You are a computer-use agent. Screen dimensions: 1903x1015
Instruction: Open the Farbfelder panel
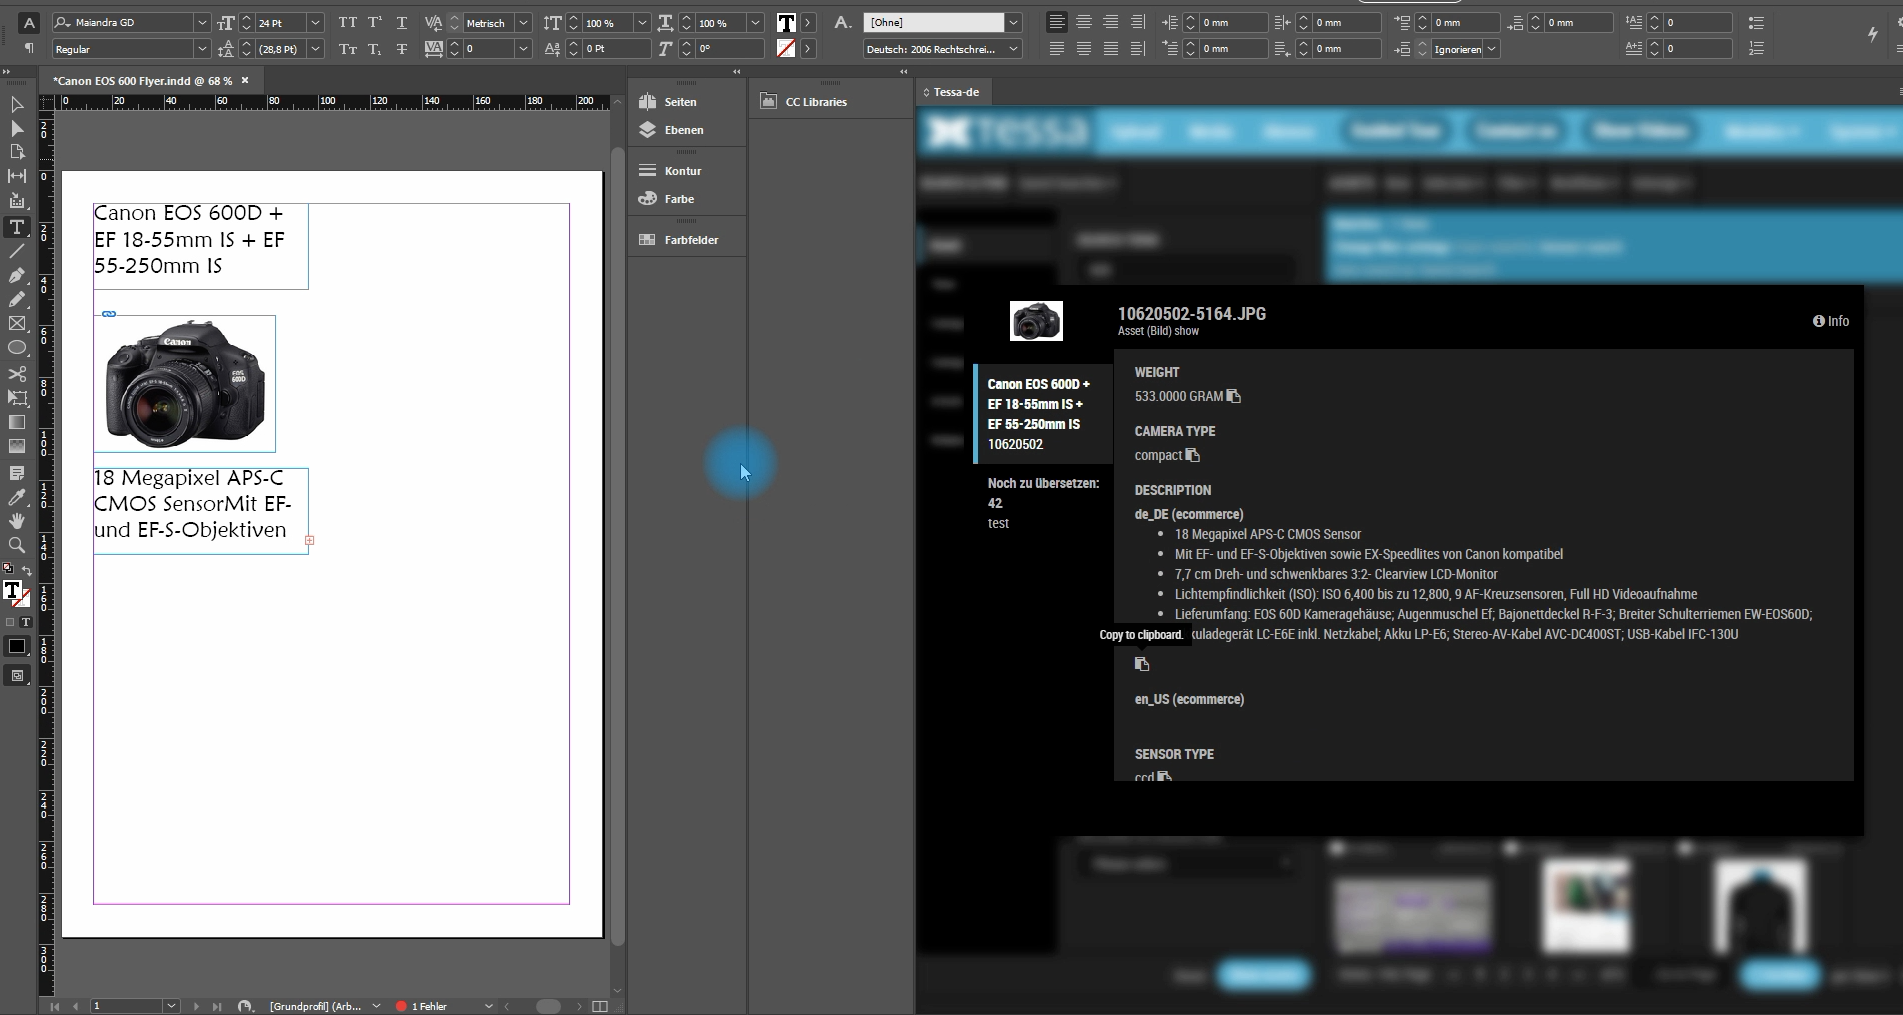pos(690,240)
